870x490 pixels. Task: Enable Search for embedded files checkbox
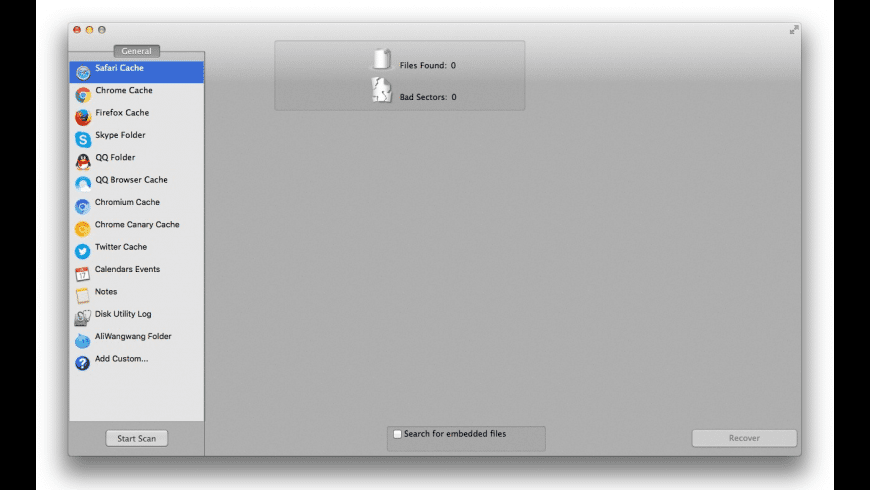[397, 434]
